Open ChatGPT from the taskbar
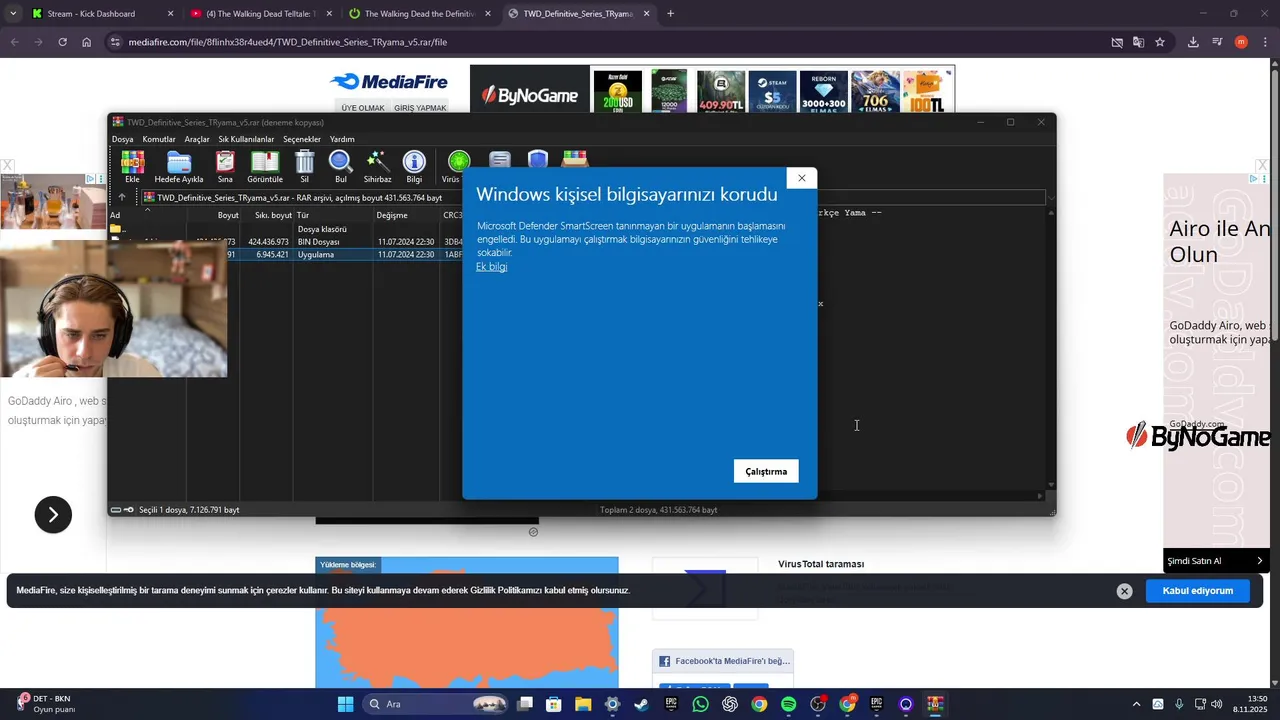 (730, 704)
